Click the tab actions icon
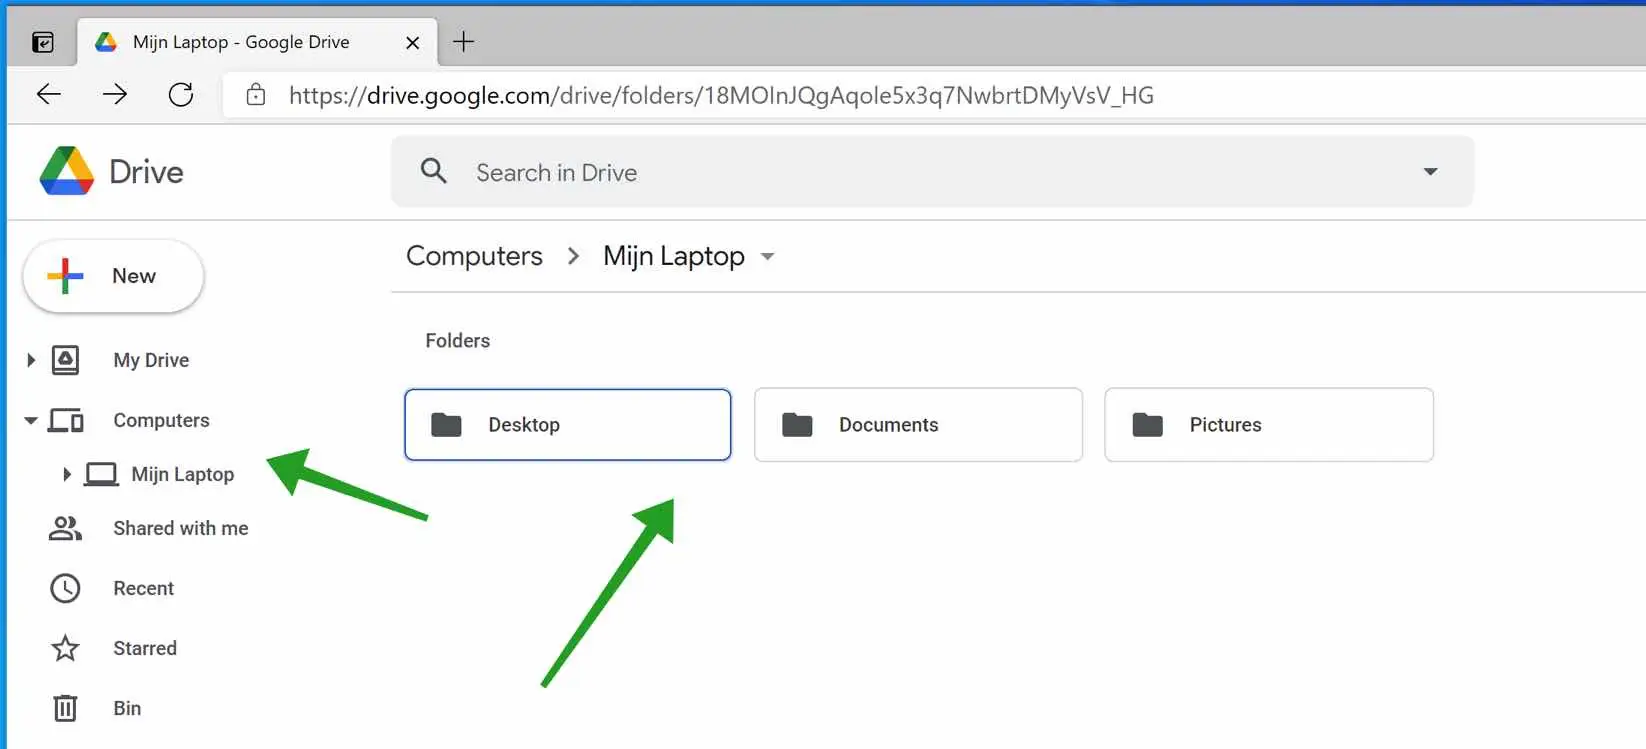This screenshot has height=749, width=1646. point(43,42)
